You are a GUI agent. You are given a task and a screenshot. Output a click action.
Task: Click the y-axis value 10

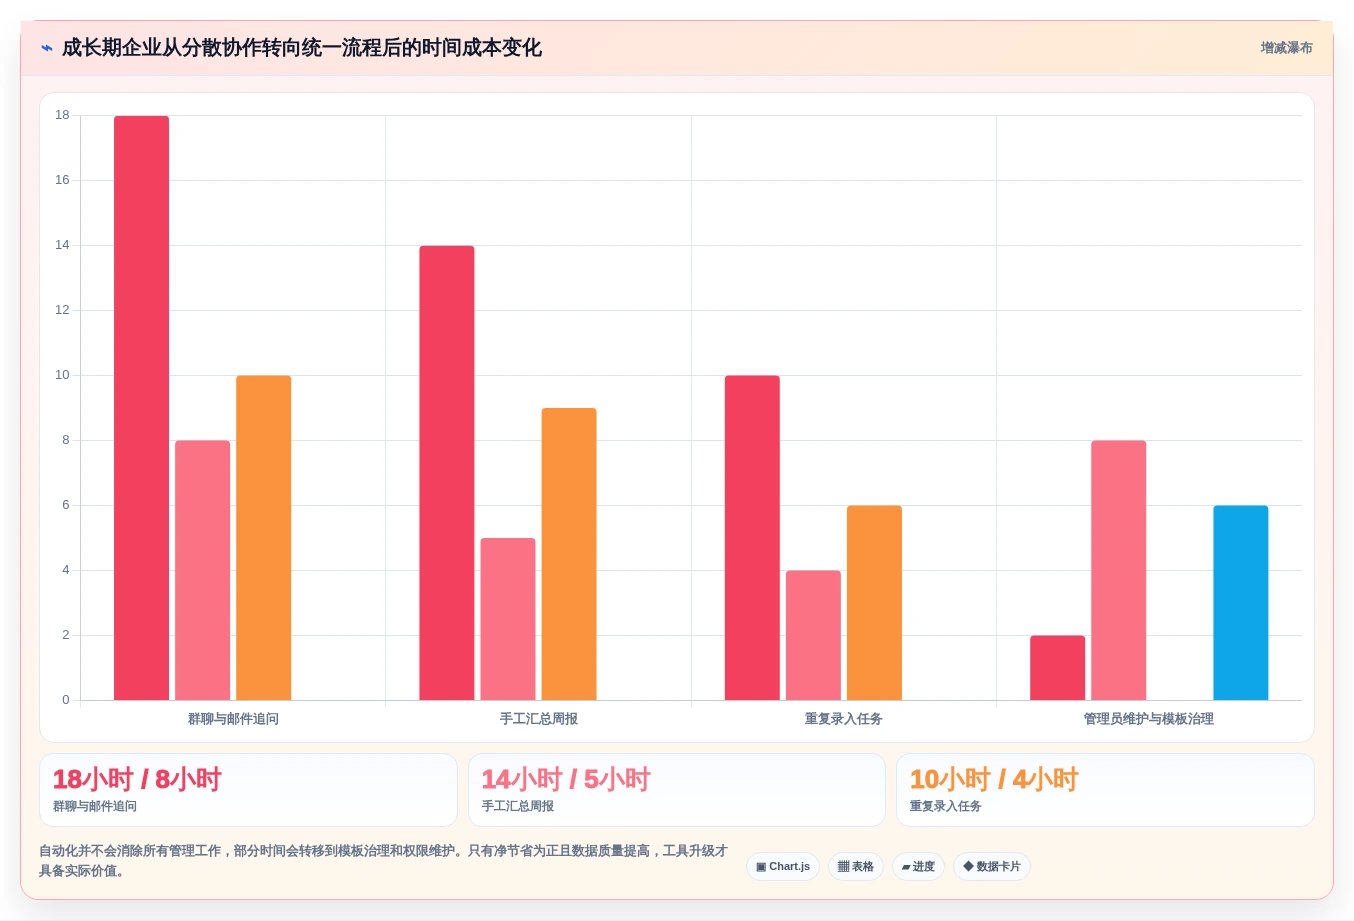[x=62, y=375]
